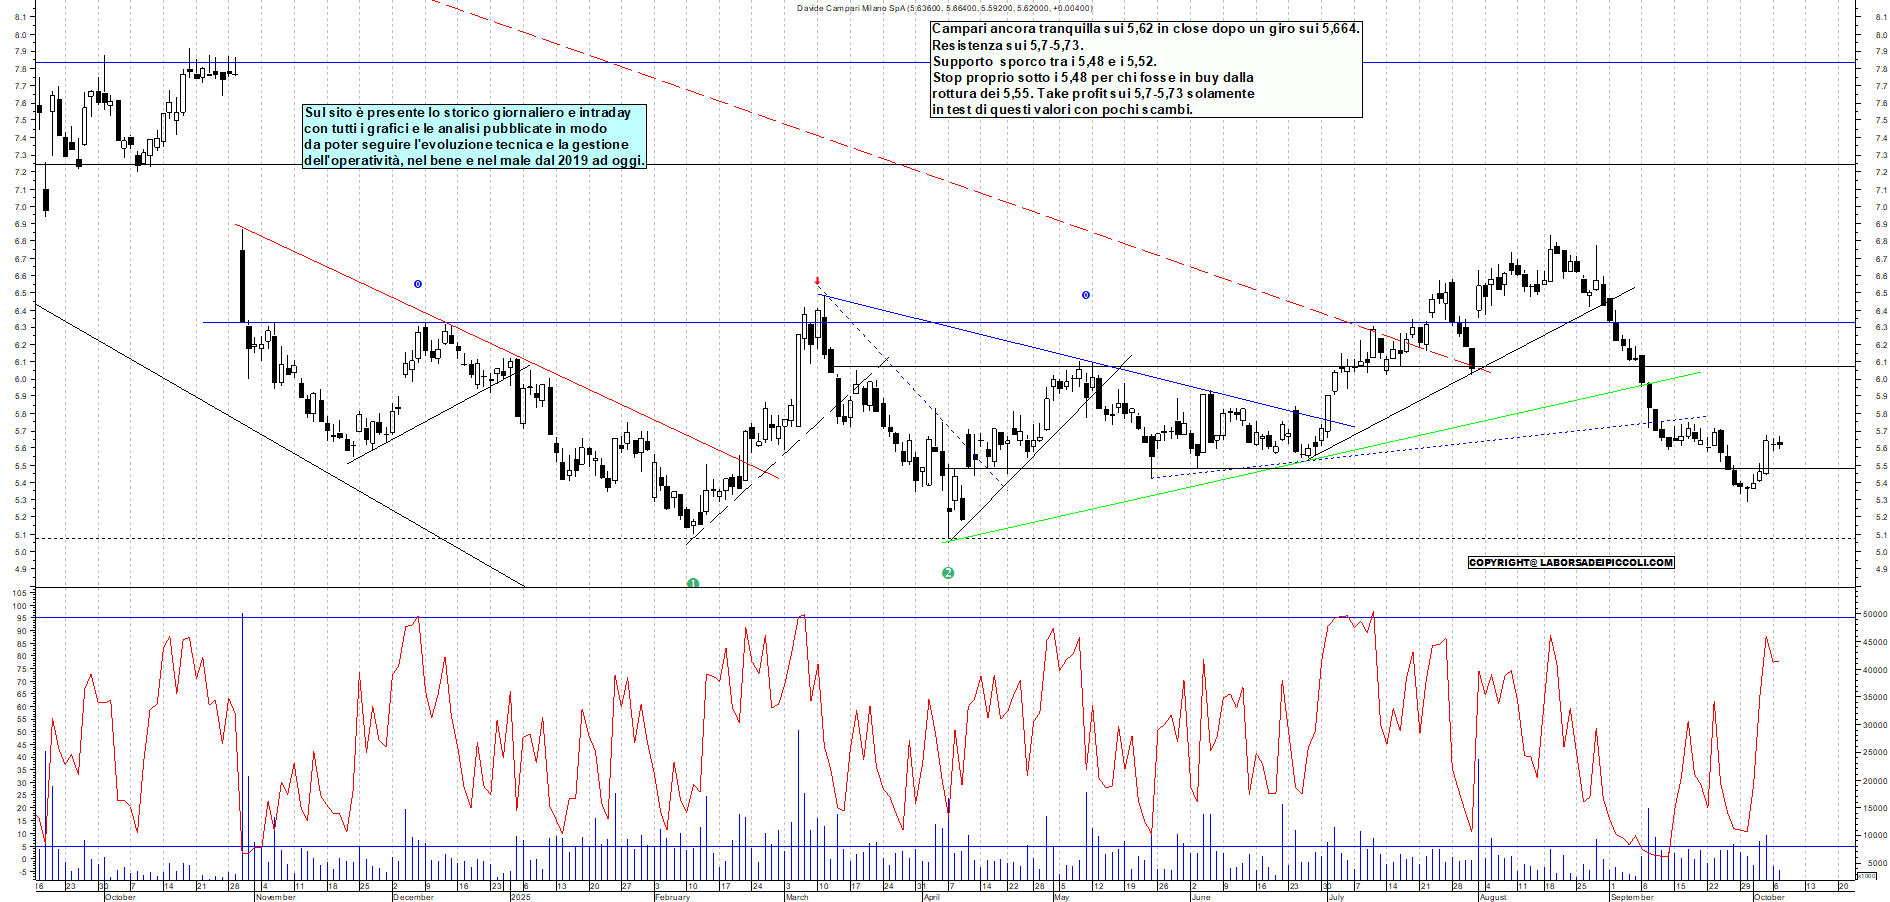Select the 'Campari ancora tranquilla' commentary box
Image resolution: width=1890 pixels, height=902 pixels.
coord(1145,69)
